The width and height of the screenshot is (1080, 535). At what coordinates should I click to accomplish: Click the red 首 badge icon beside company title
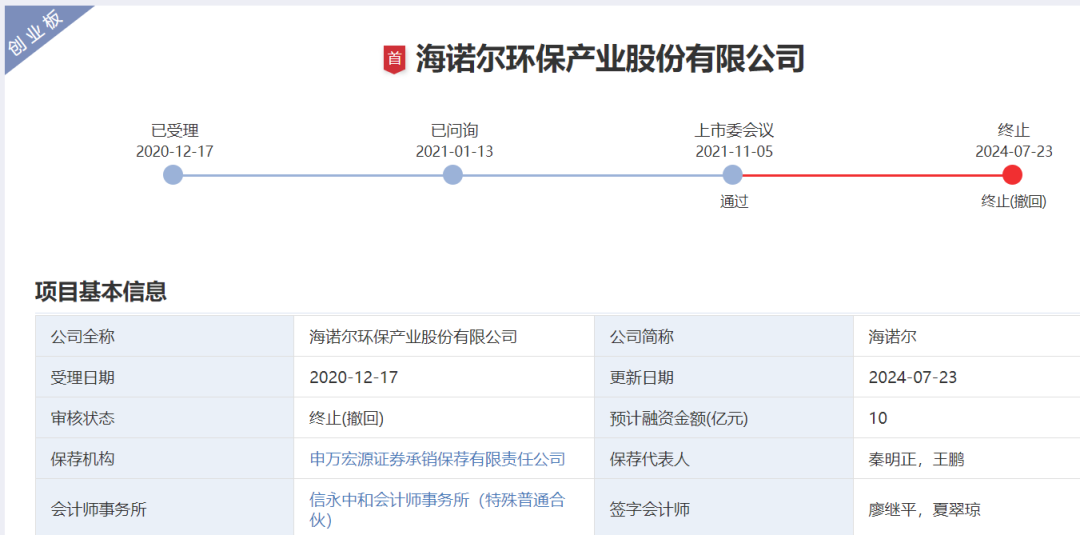point(394,59)
